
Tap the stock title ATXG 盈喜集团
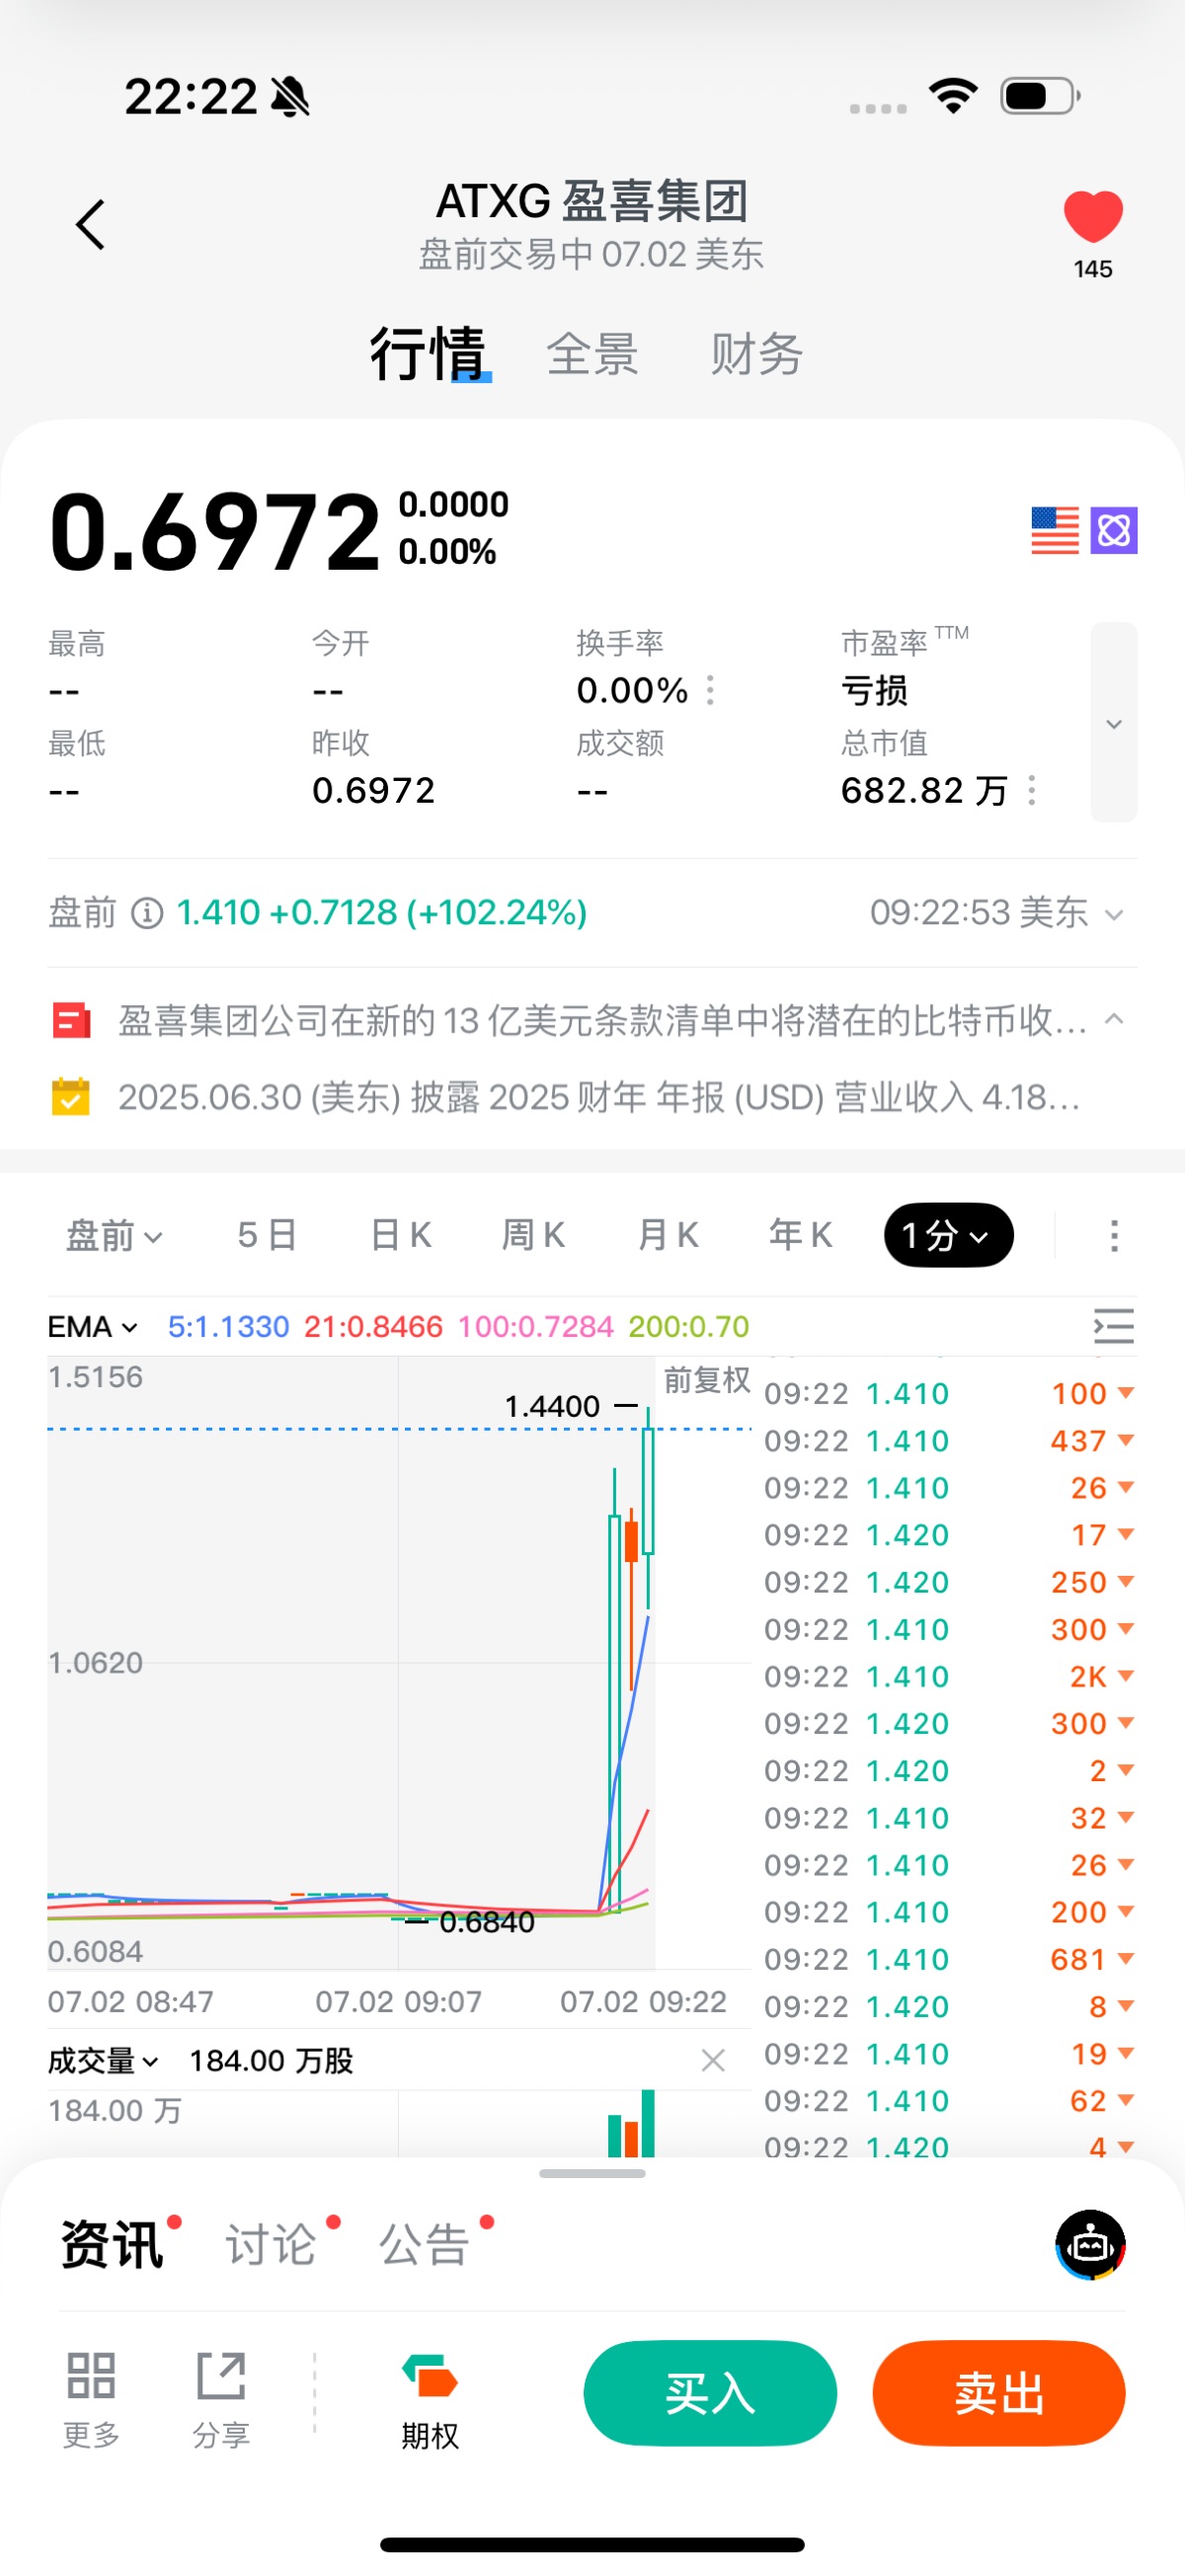(592, 201)
